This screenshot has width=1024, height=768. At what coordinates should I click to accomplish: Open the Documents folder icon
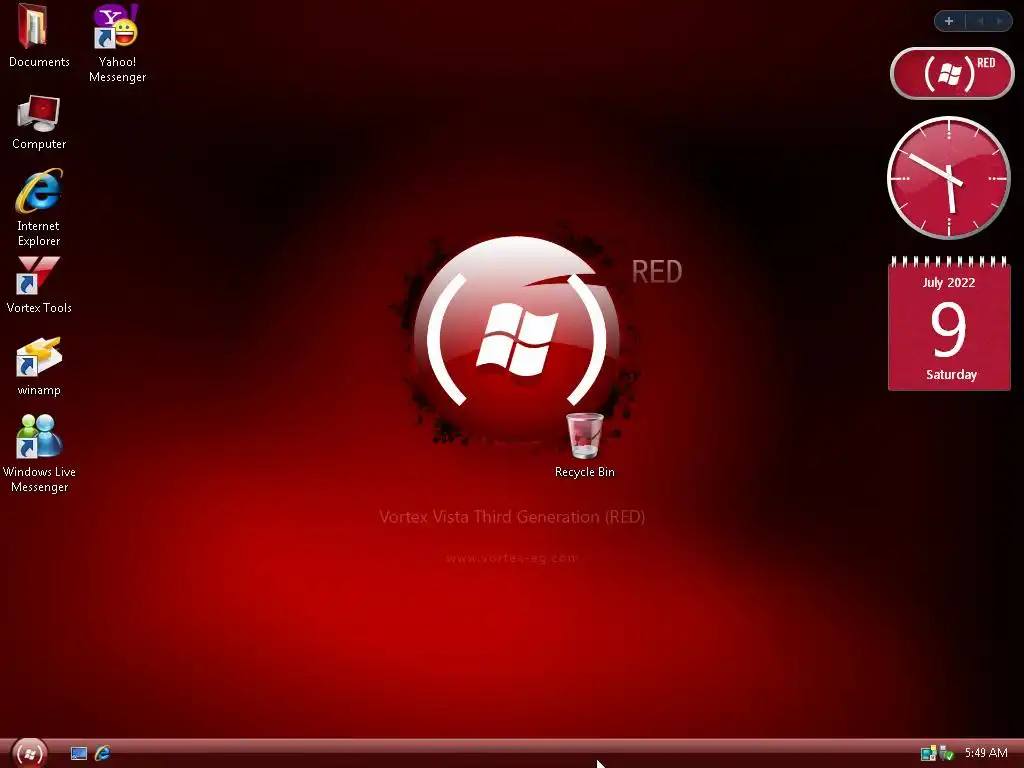39,36
